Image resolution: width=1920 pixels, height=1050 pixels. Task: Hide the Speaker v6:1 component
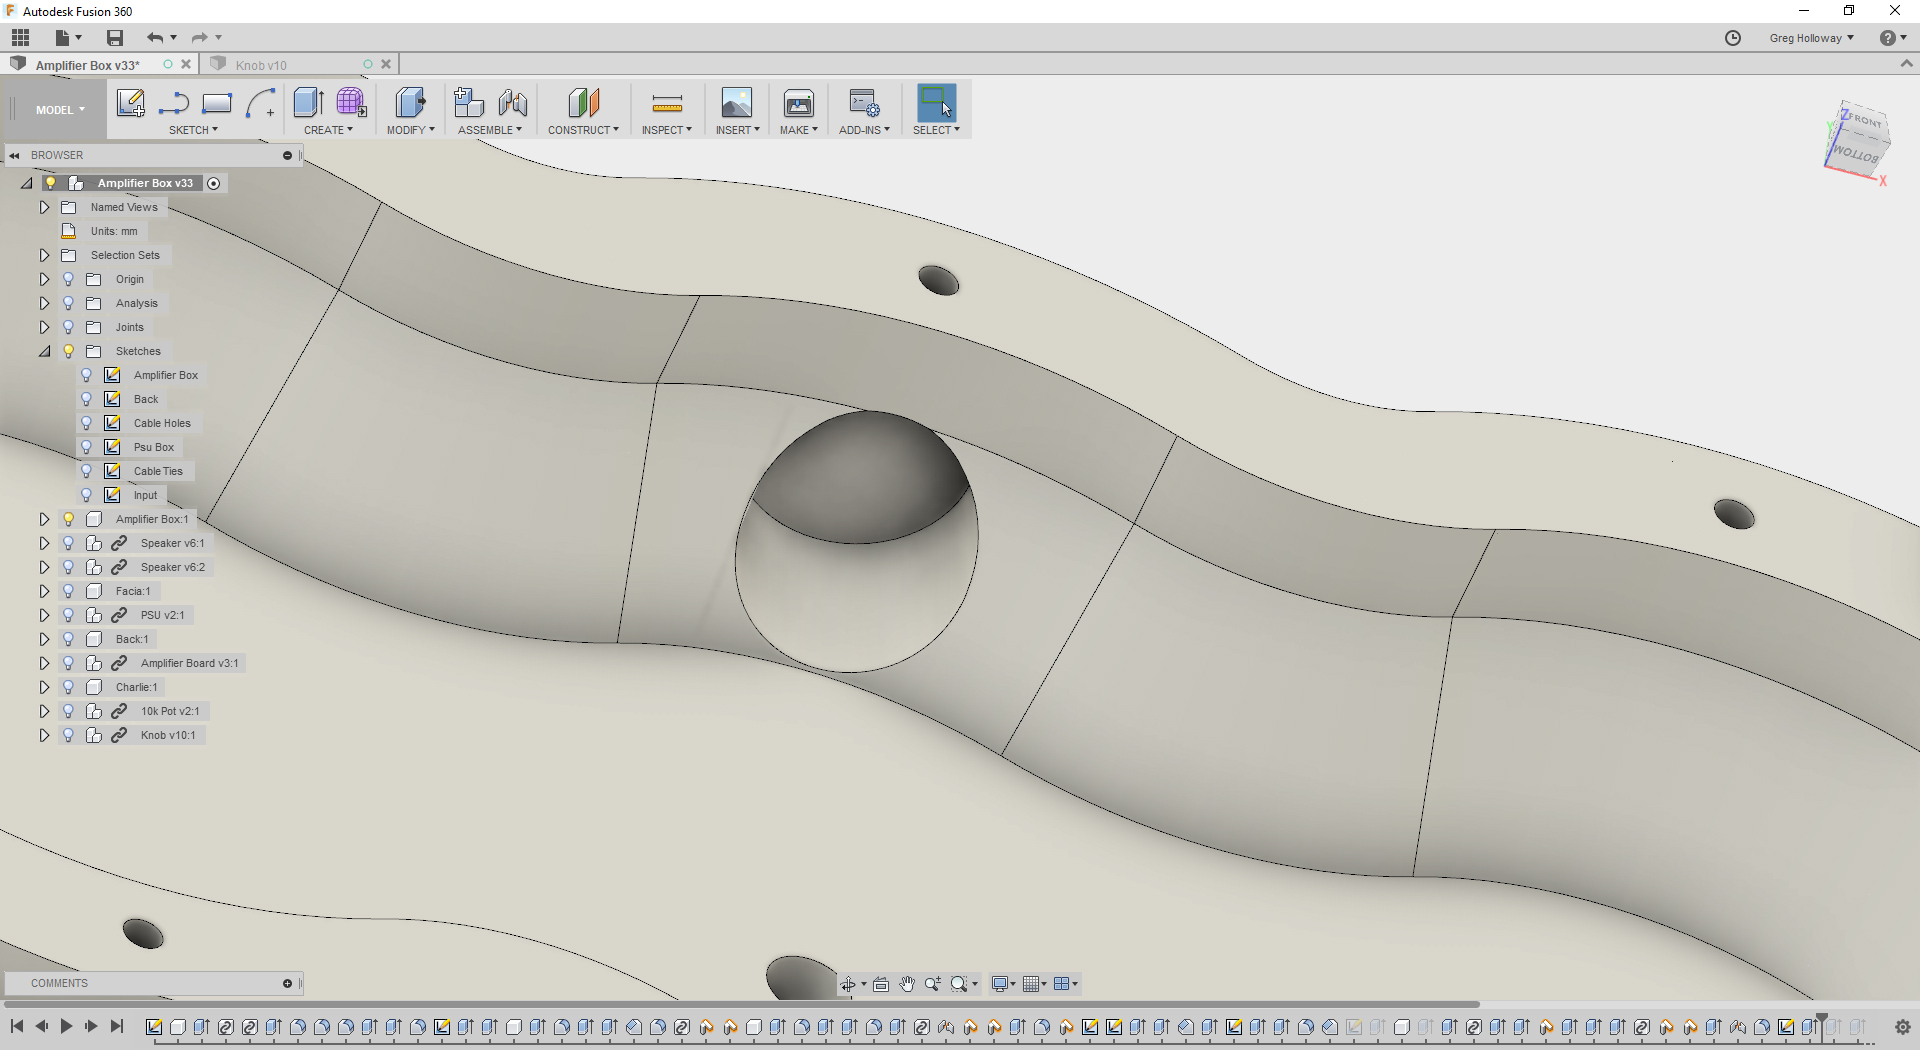coord(67,543)
